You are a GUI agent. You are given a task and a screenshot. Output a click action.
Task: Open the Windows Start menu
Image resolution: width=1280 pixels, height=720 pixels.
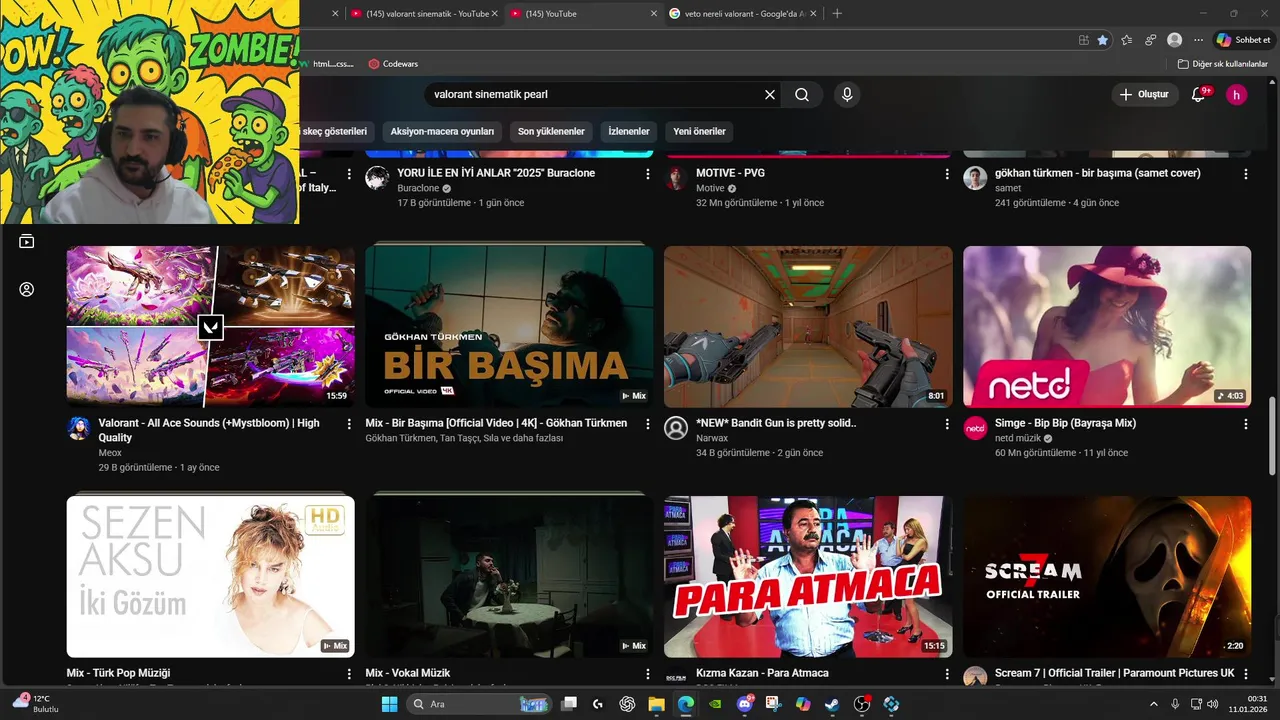coord(389,704)
